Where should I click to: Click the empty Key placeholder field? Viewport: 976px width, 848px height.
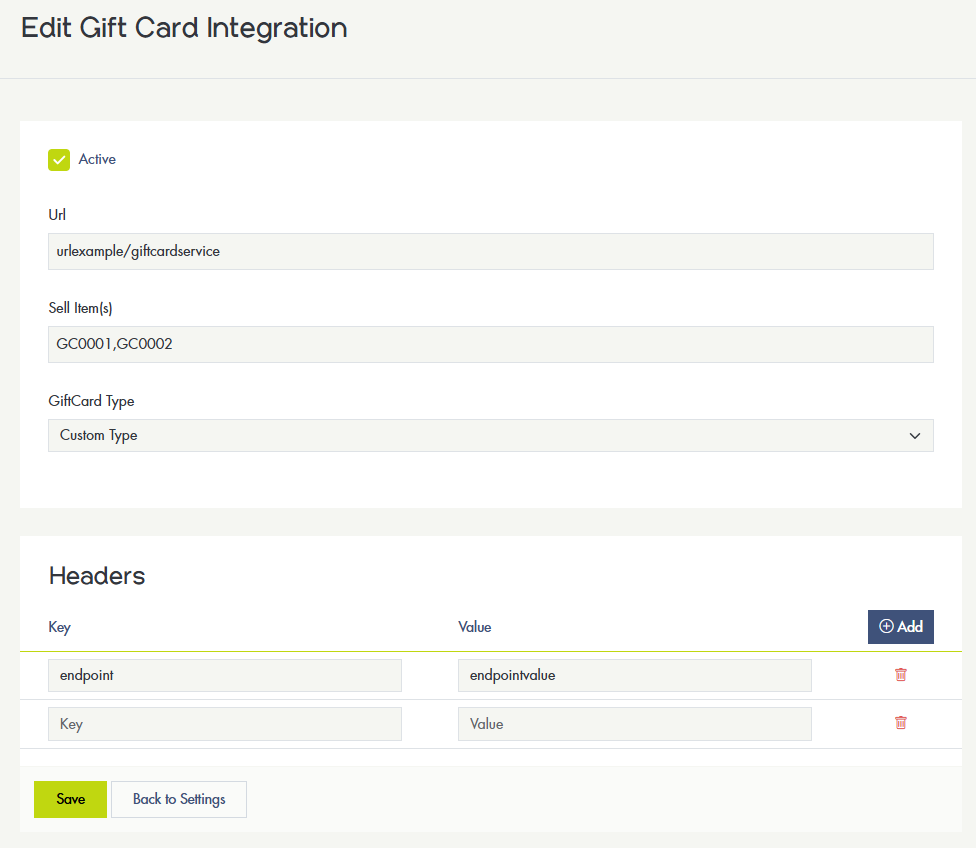click(x=225, y=724)
